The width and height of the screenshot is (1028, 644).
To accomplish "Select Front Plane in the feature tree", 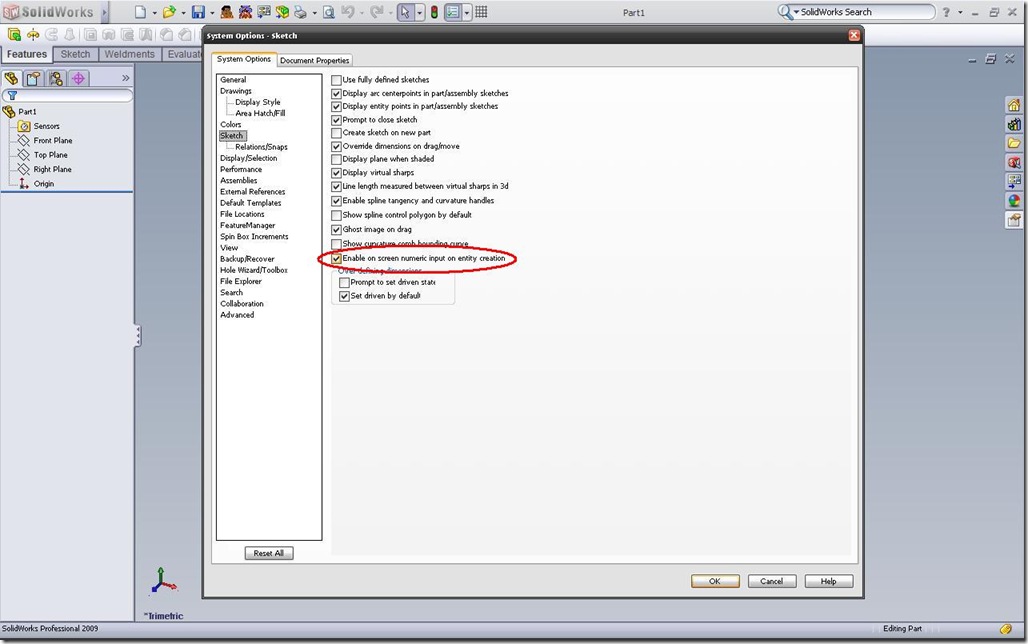I will (x=53, y=140).
